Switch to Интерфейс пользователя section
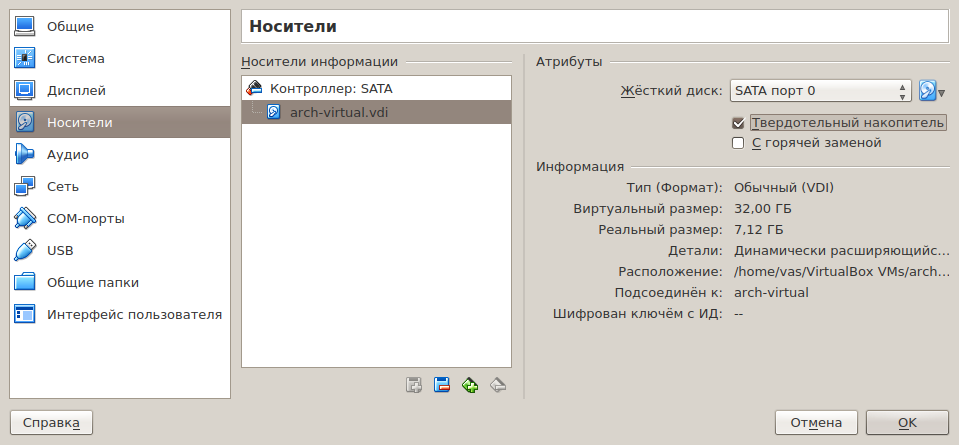Viewport: 959px width, 445px height. pos(134,315)
